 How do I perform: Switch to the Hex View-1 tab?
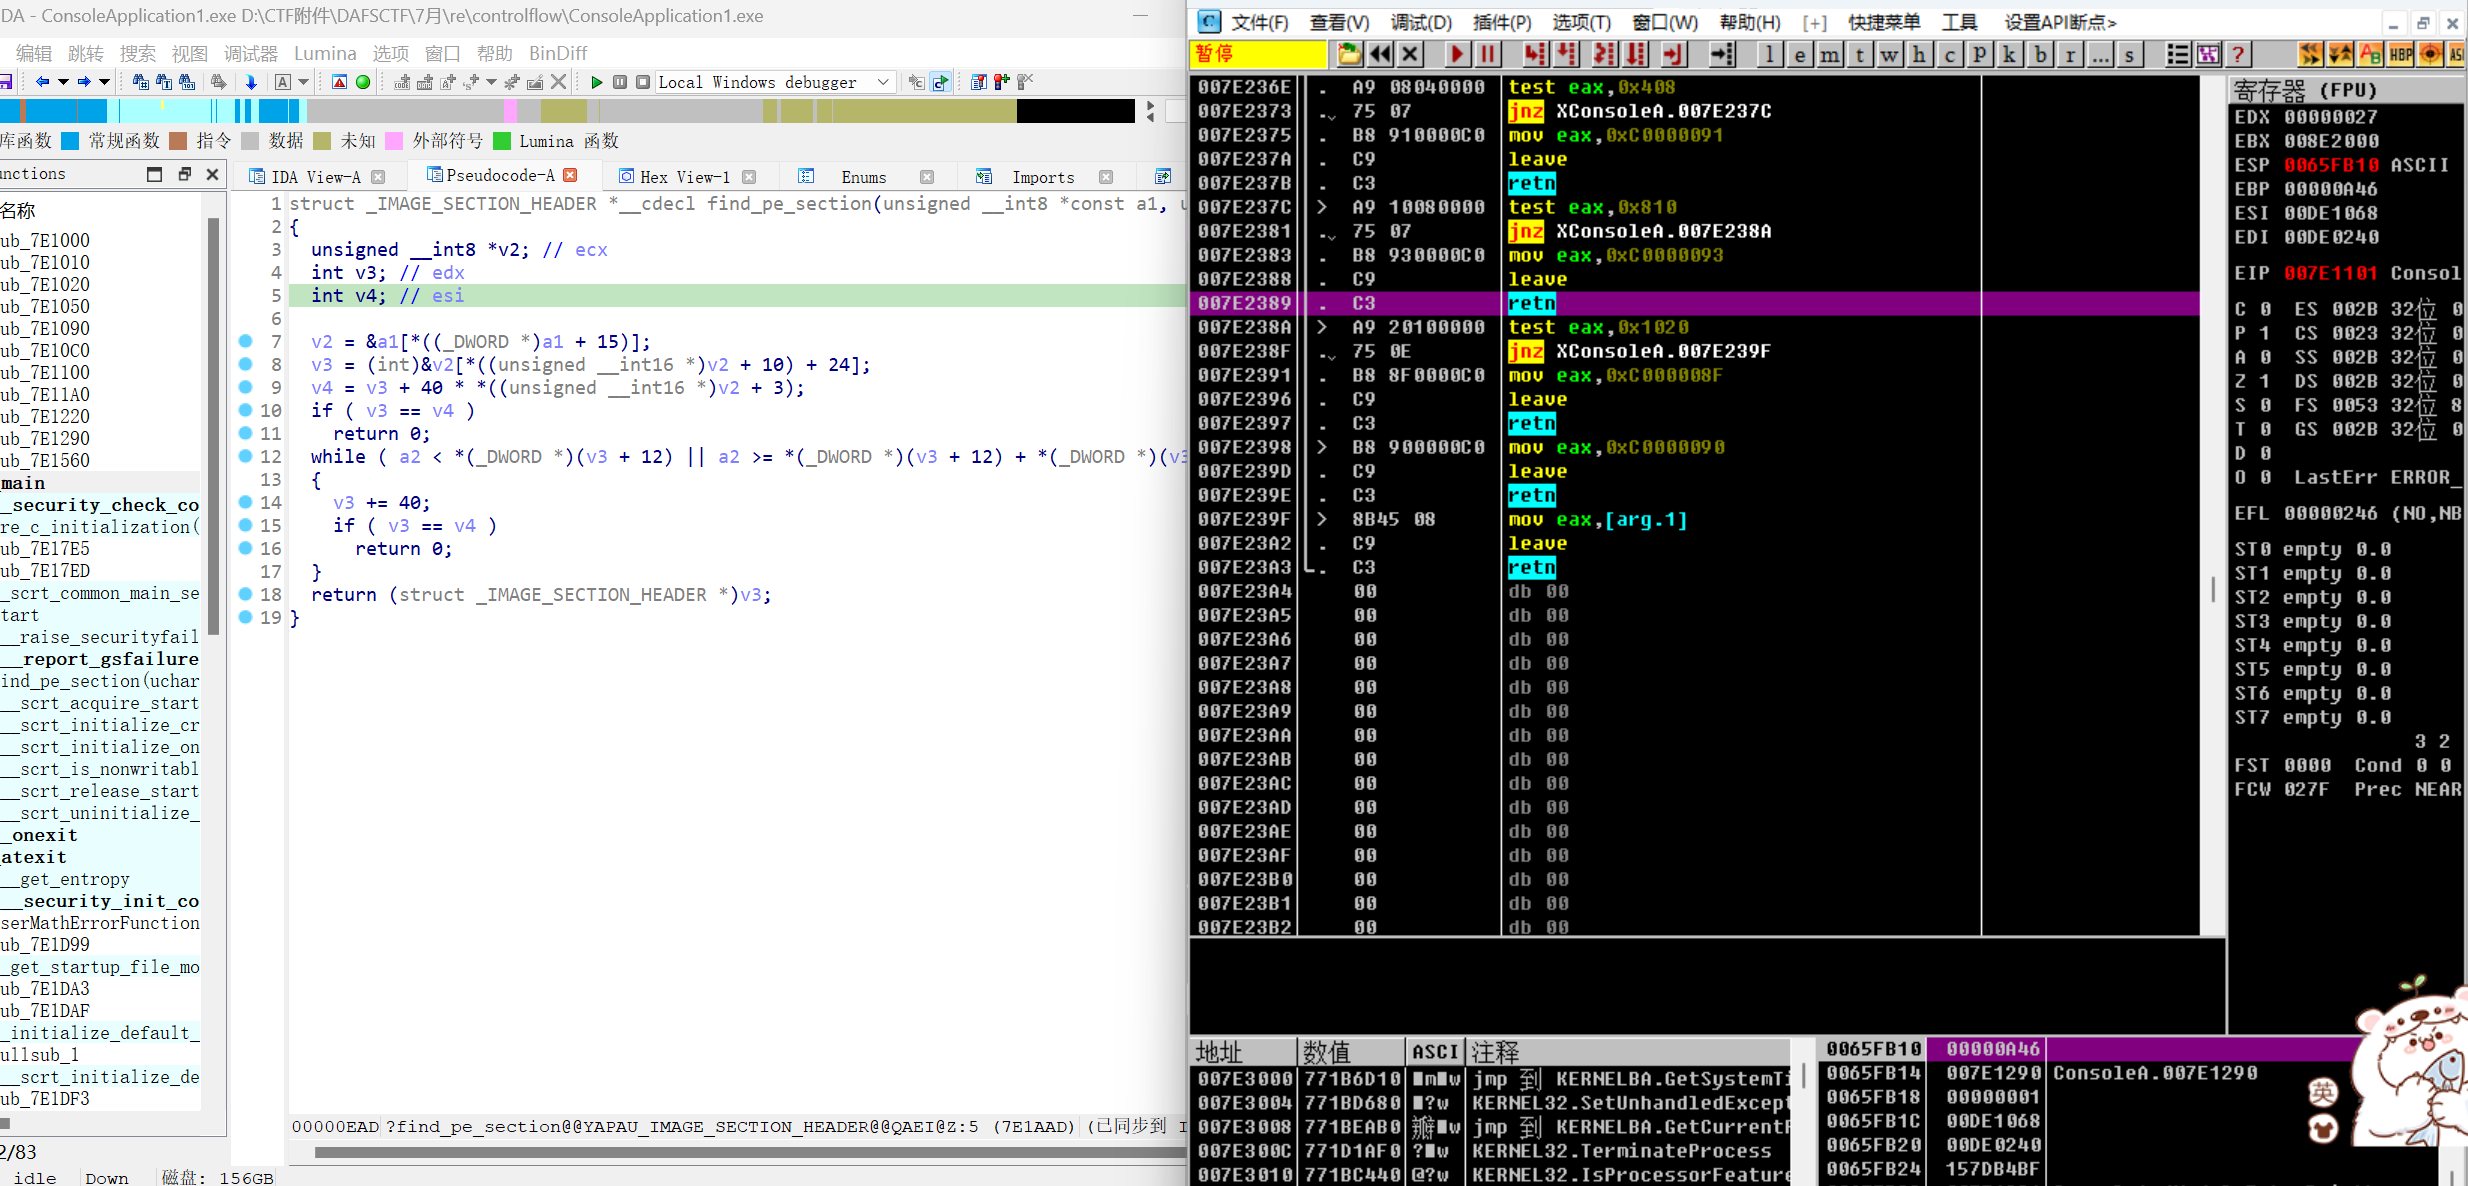684,177
